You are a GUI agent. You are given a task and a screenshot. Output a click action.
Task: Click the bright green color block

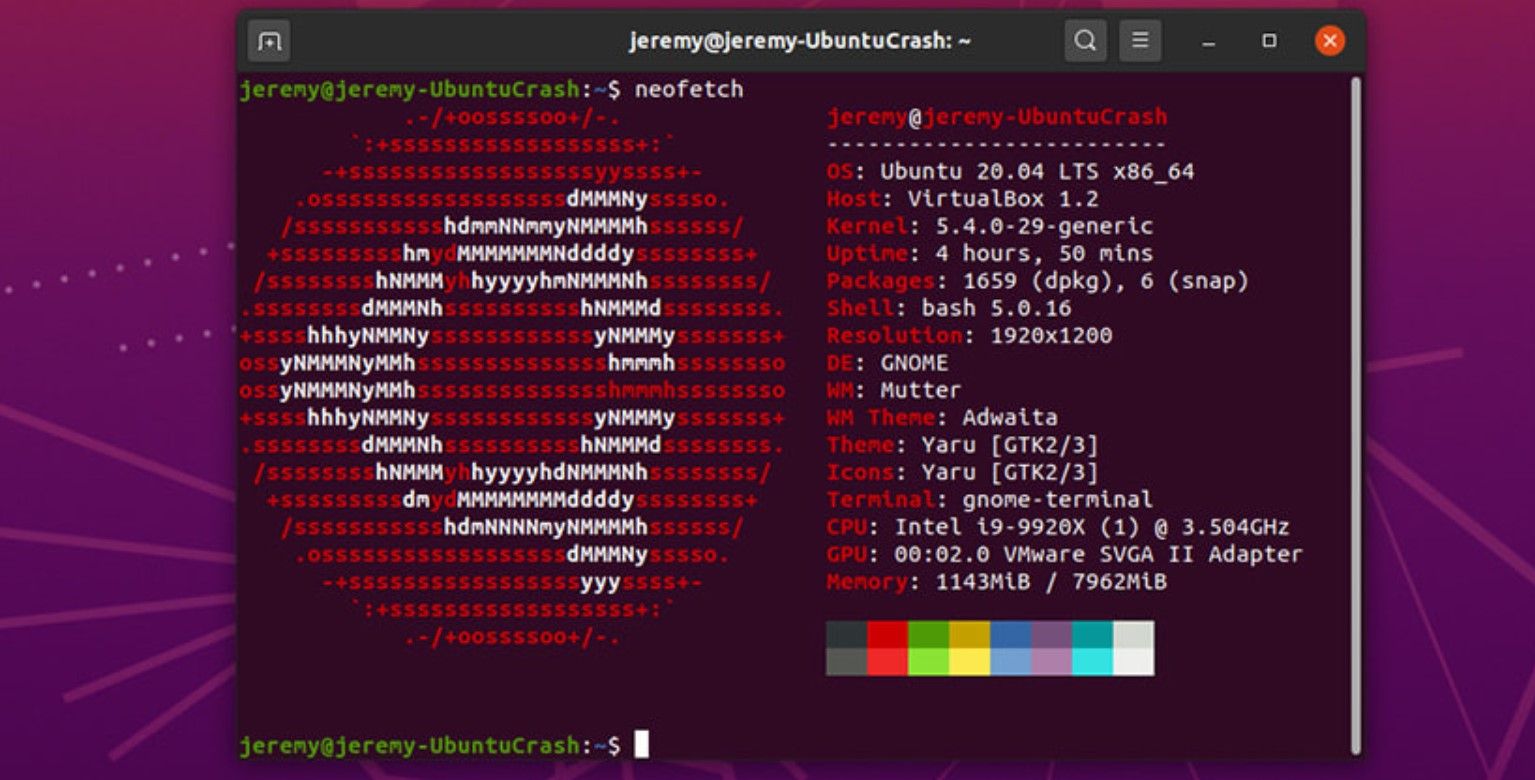click(x=929, y=661)
